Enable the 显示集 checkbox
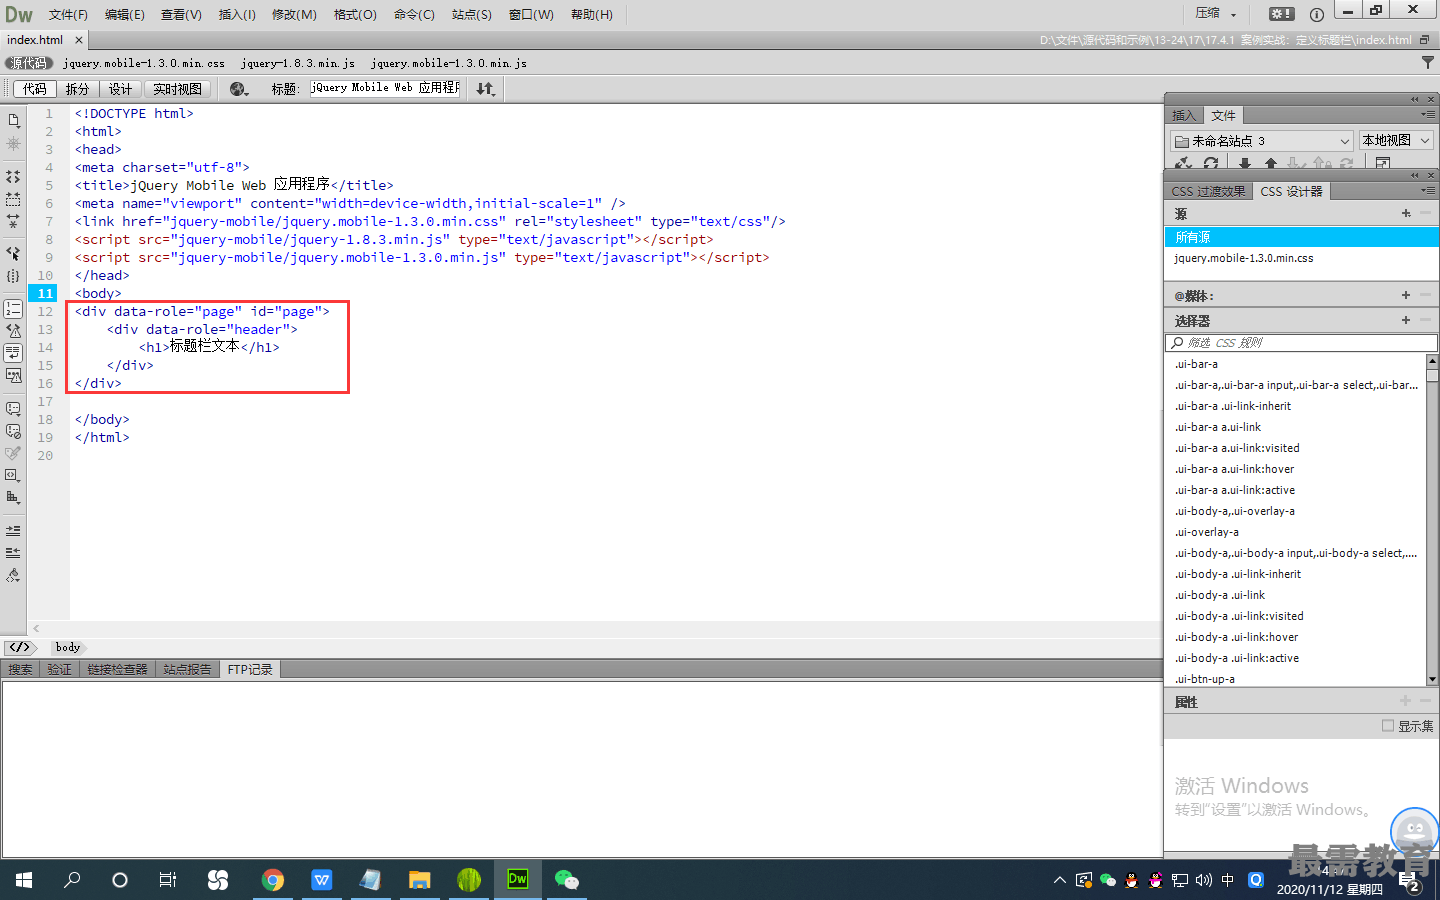Viewport: 1440px width, 900px height. coord(1388,726)
